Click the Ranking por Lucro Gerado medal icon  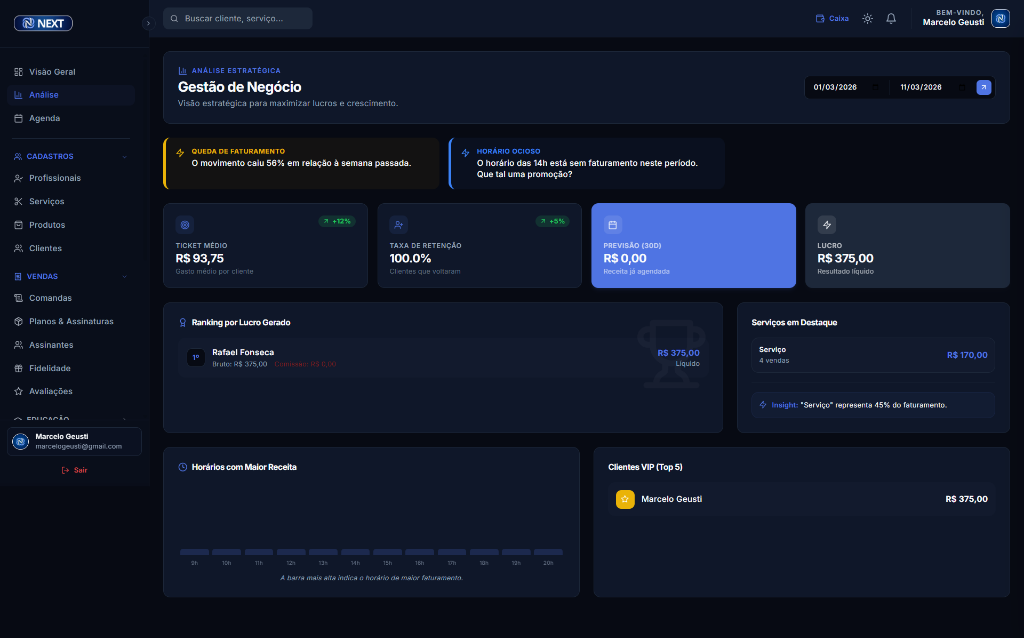point(183,323)
